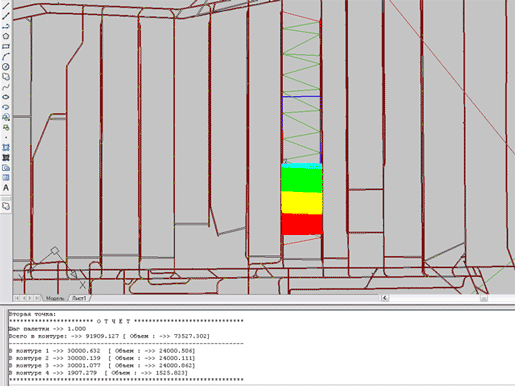Pick the Arc tool
Viewport: 515px width, 386px height.
tap(6, 57)
